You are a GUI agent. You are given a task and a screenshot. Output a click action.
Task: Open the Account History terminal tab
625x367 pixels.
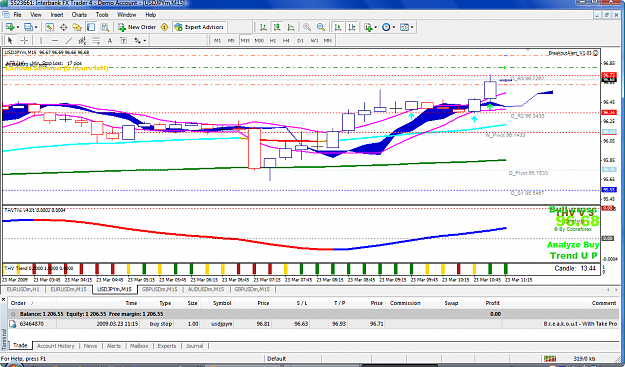click(55, 346)
